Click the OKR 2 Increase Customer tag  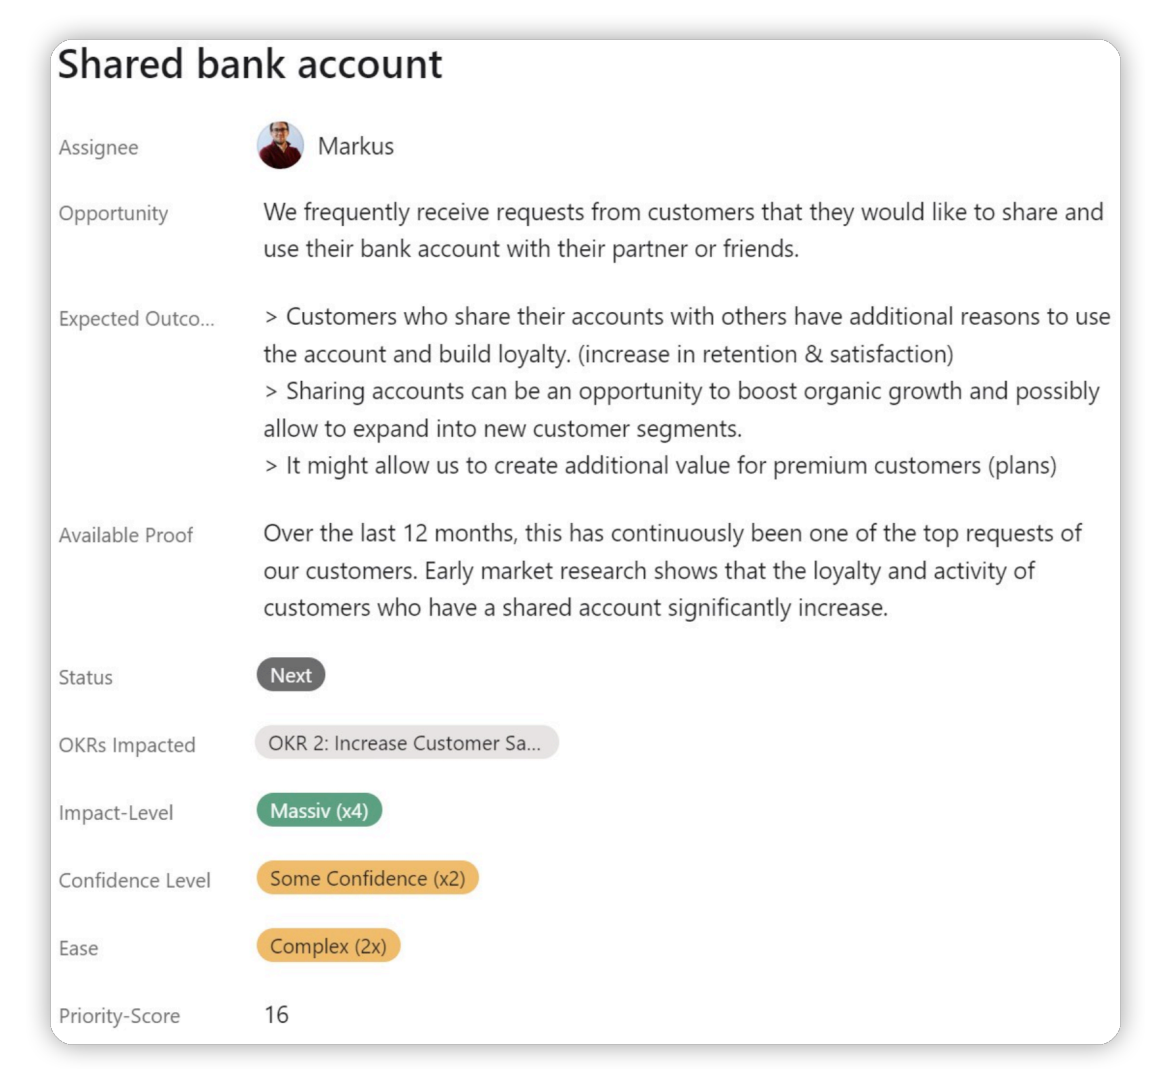pyautogui.click(x=406, y=743)
